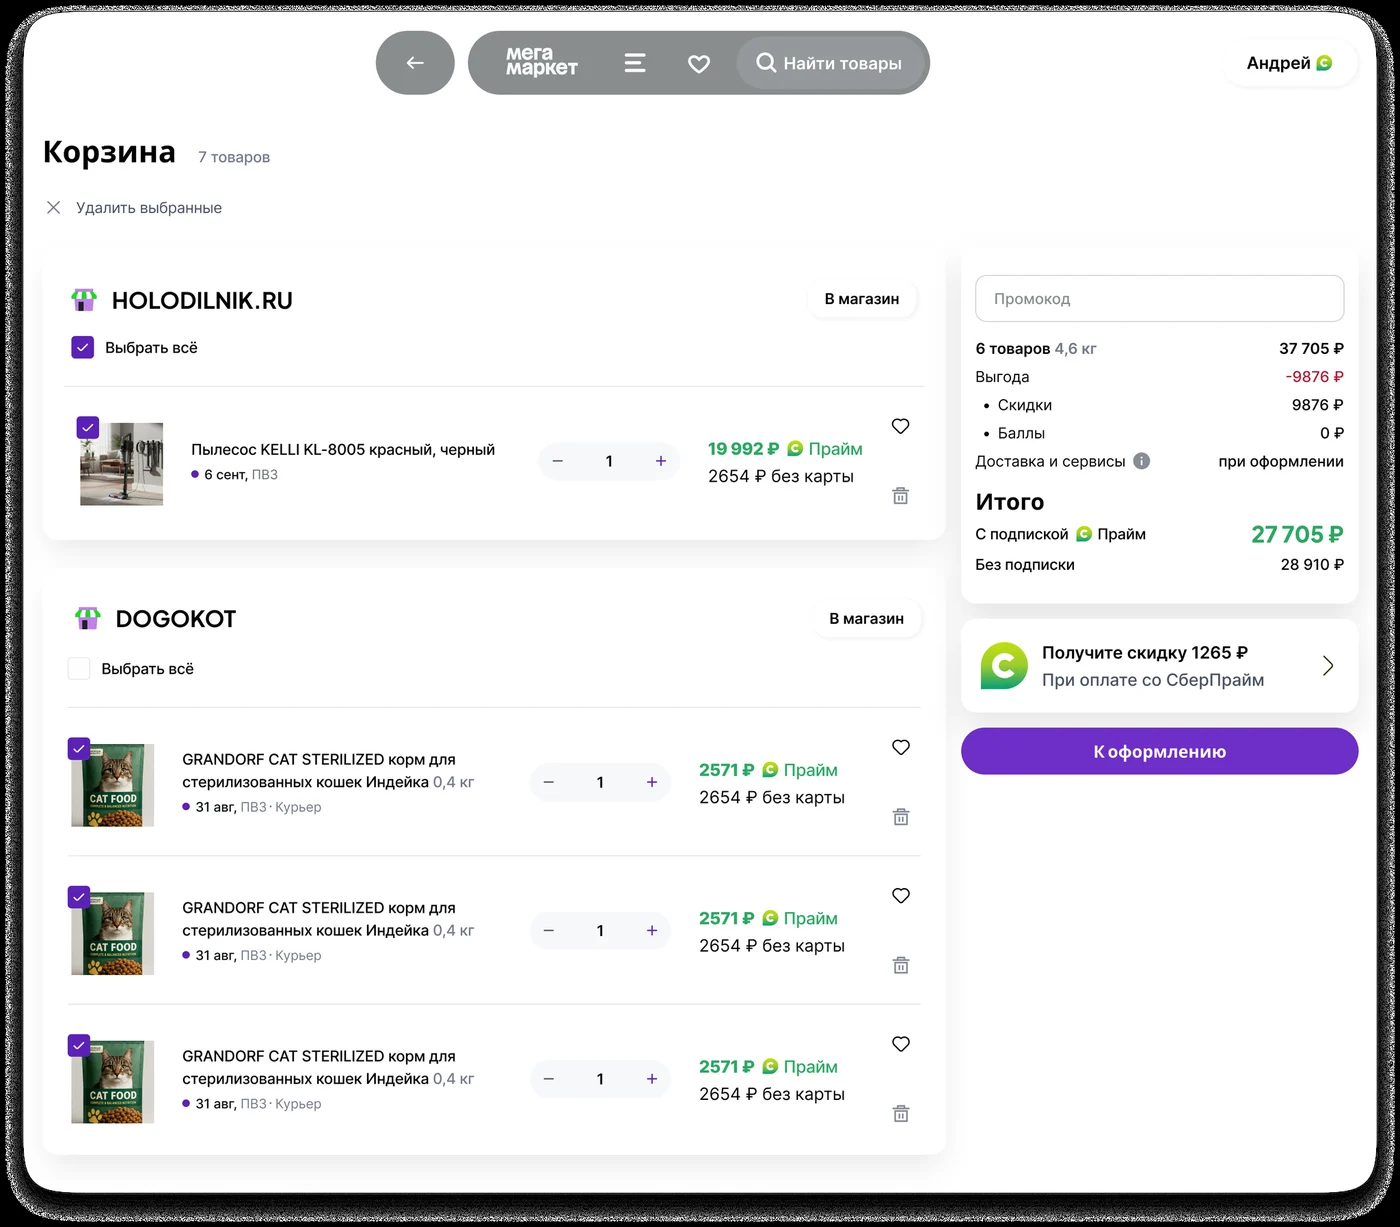Click the DOGOKOT store icon
This screenshot has height=1227, width=1400.
[x=88, y=619]
